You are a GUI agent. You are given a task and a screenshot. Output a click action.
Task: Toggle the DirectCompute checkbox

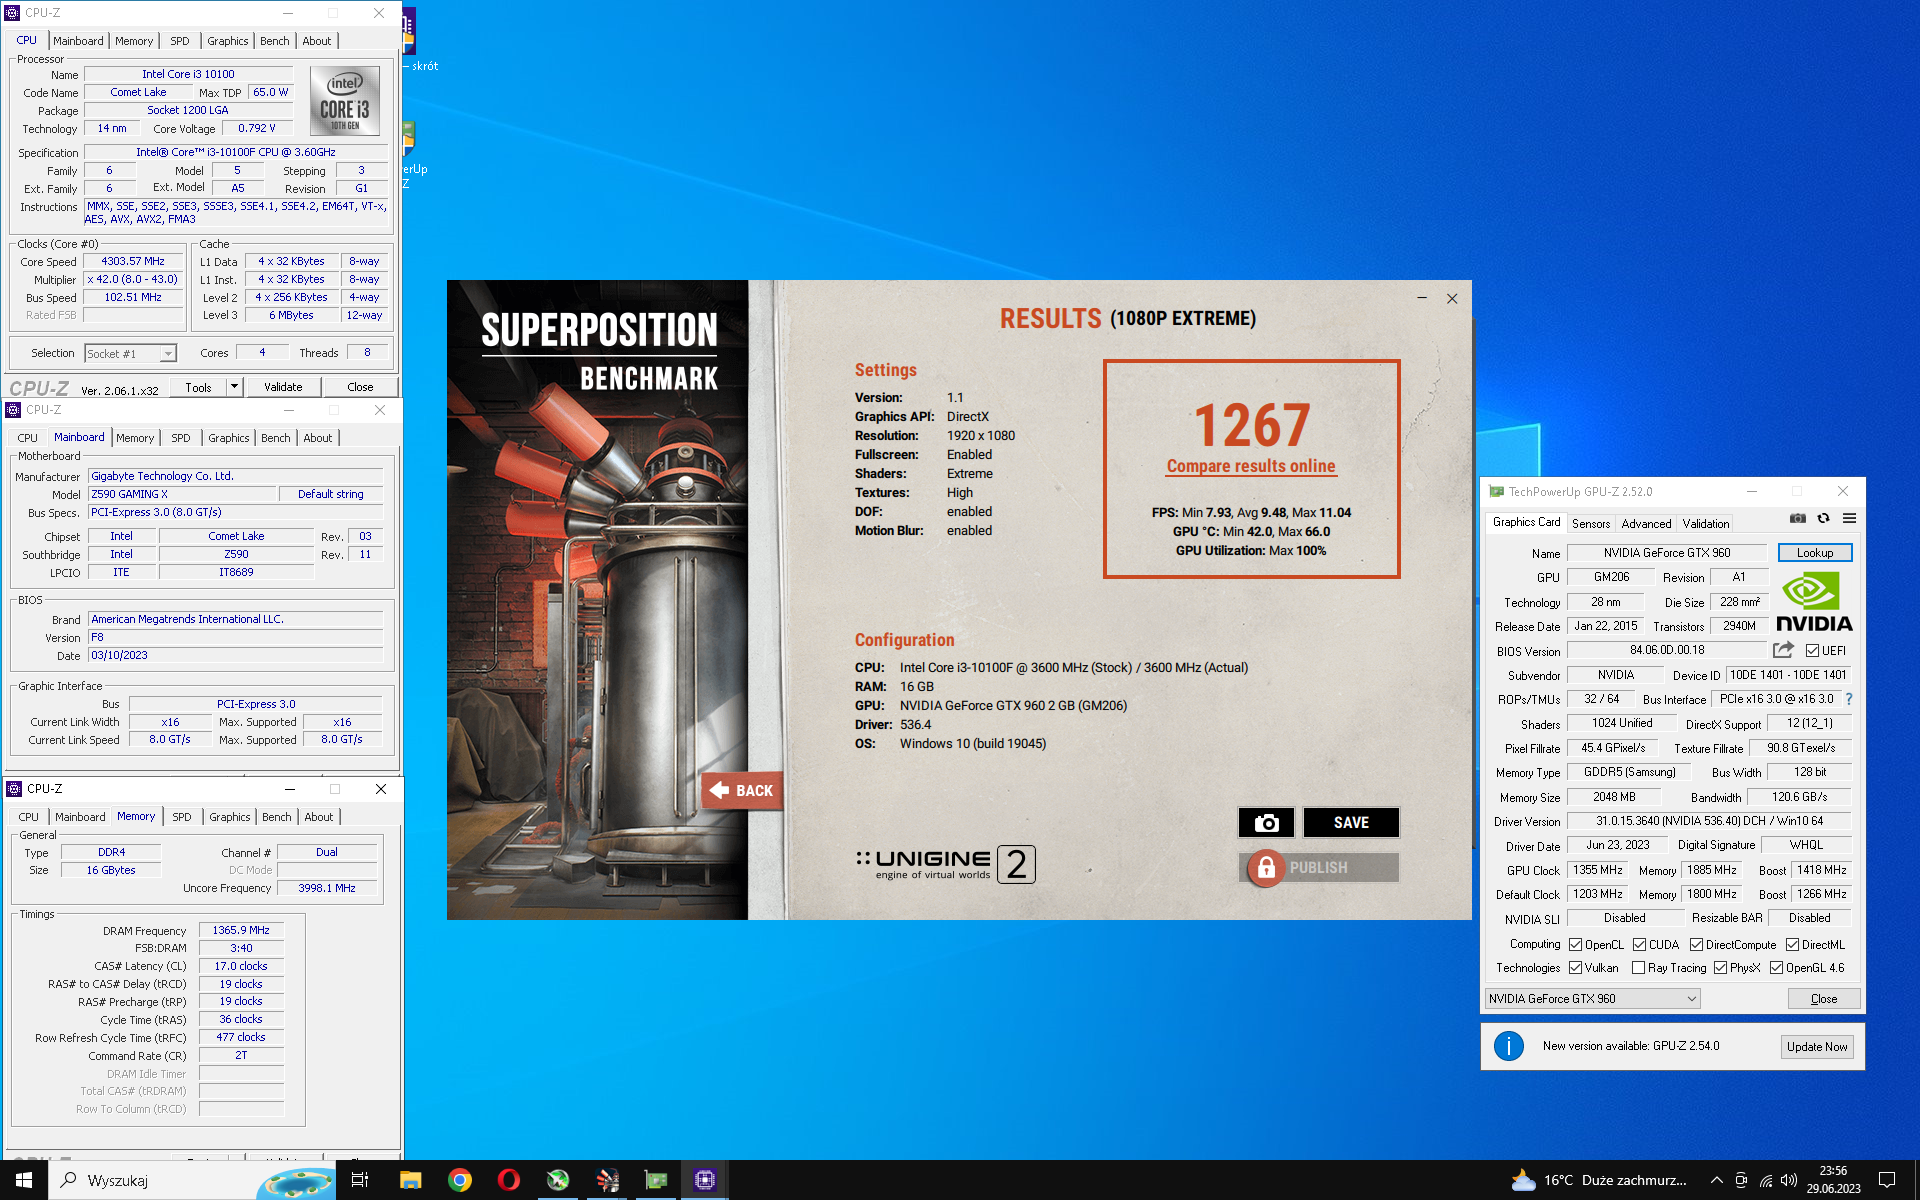click(1697, 945)
